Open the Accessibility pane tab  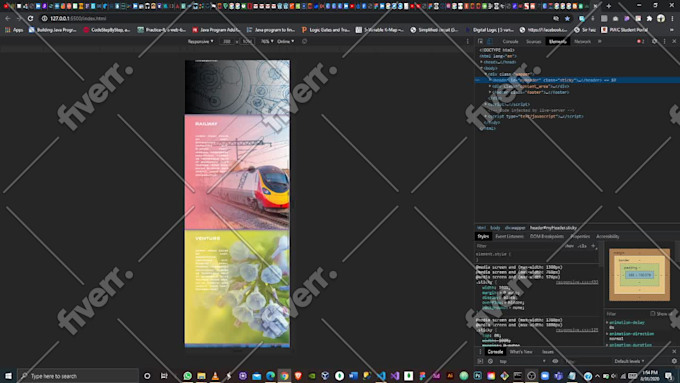[x=608, y=236]
